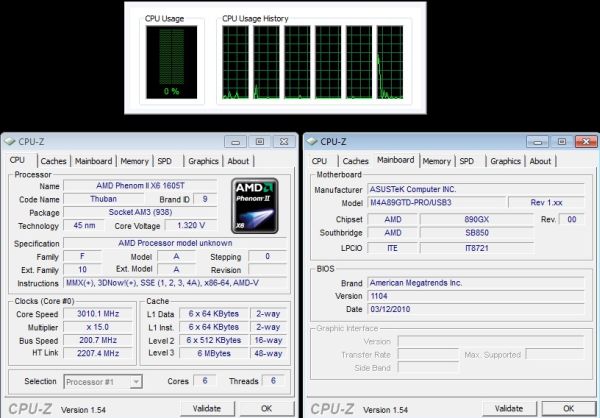Image resolution: width=600 pixels, height=418 pixels.
Task: Click CPU-Z app icon in left window title
Action: 10,142
